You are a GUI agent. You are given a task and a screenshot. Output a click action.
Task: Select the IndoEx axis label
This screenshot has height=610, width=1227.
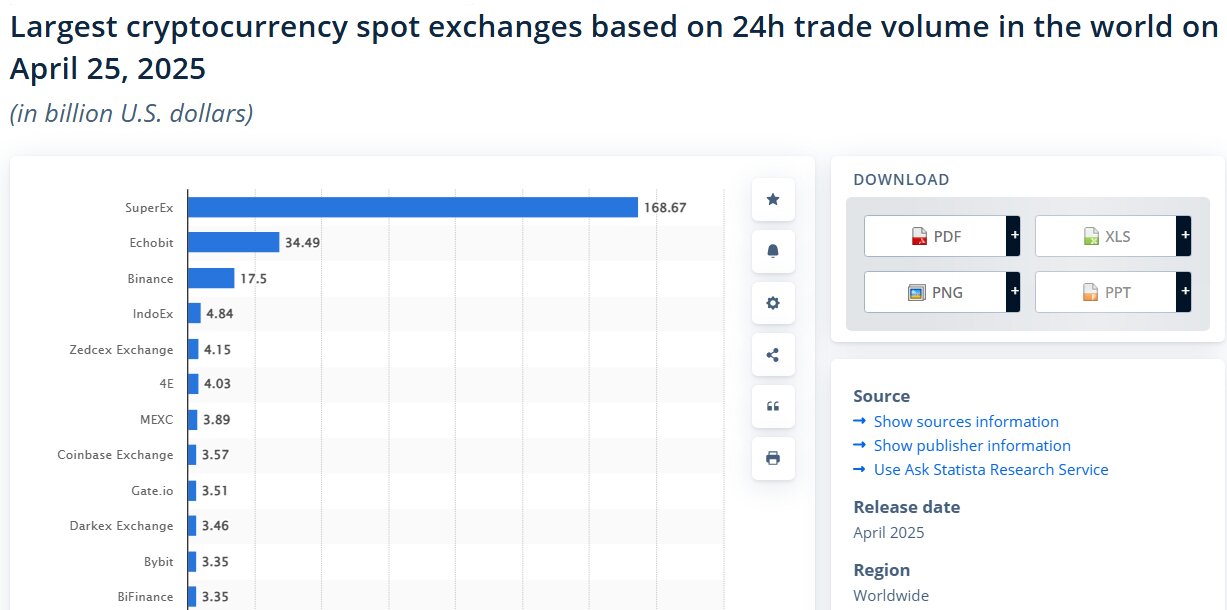click(153, 314)
